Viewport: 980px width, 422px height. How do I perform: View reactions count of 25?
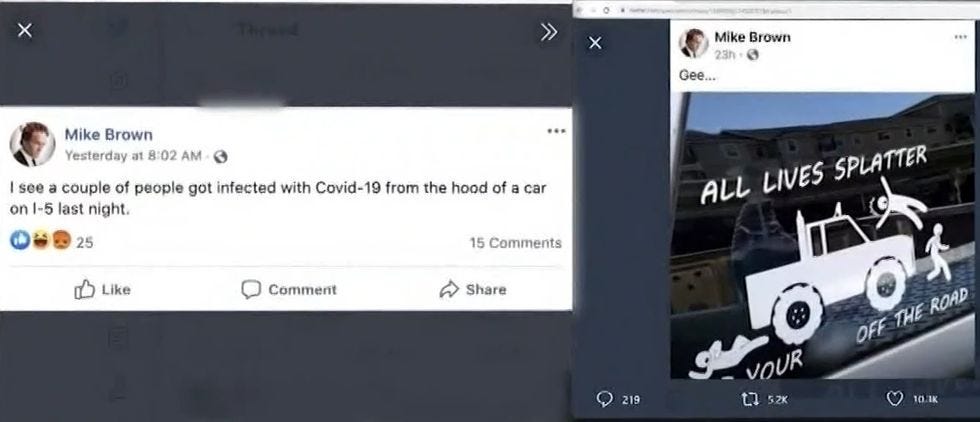[x=84, y=243]
